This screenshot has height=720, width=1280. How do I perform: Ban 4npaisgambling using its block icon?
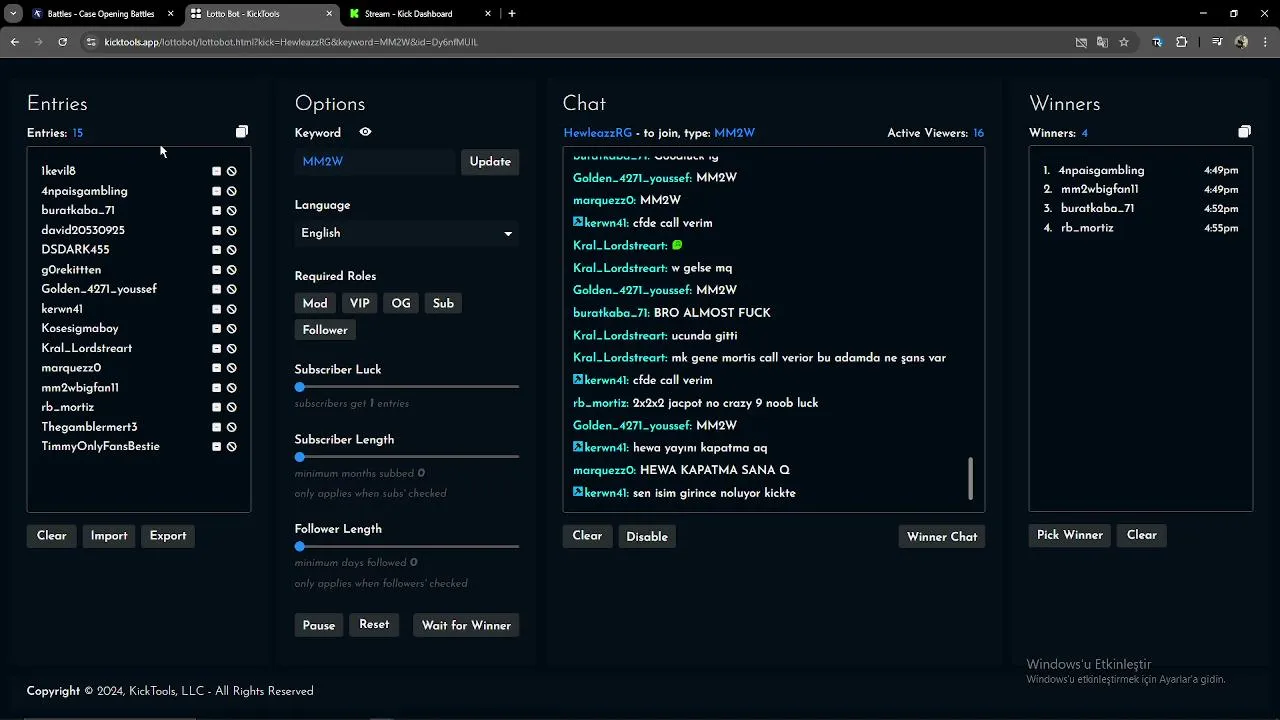(x=231, y=191)
